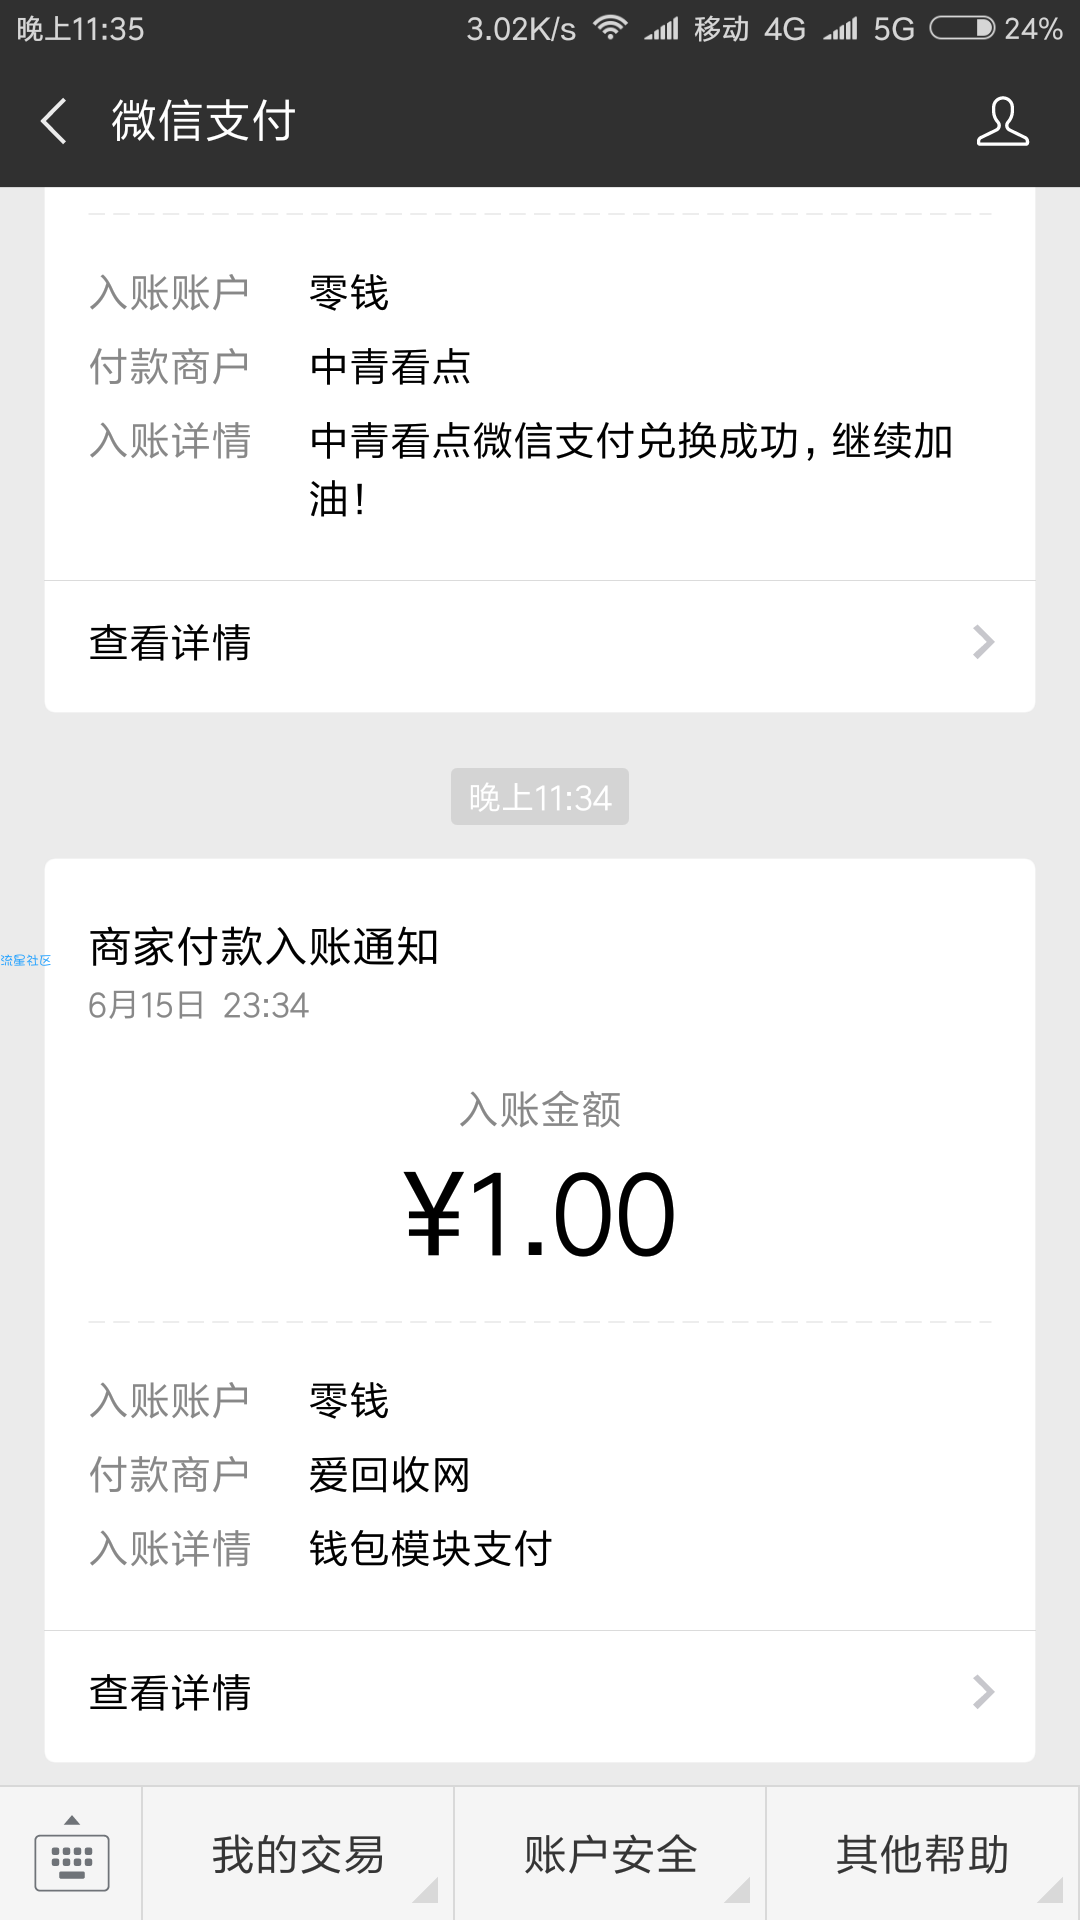Expand the 账户安全 menu
1080x1920 pixels.
[610, 1854]
